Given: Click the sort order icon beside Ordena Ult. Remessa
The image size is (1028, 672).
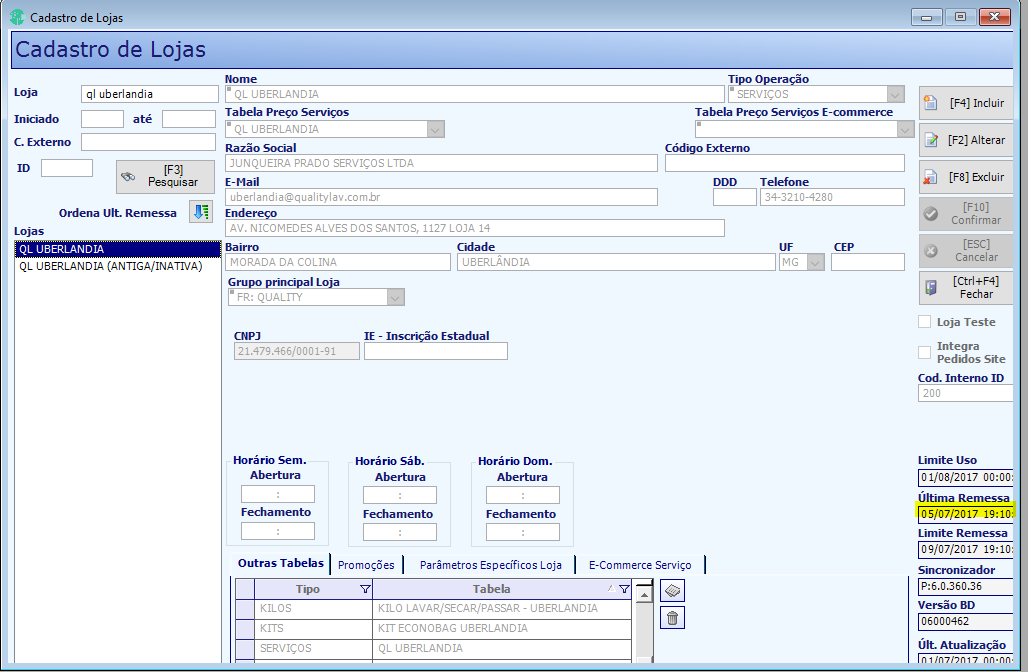Looking at the screenshot, I should point(201,212).
